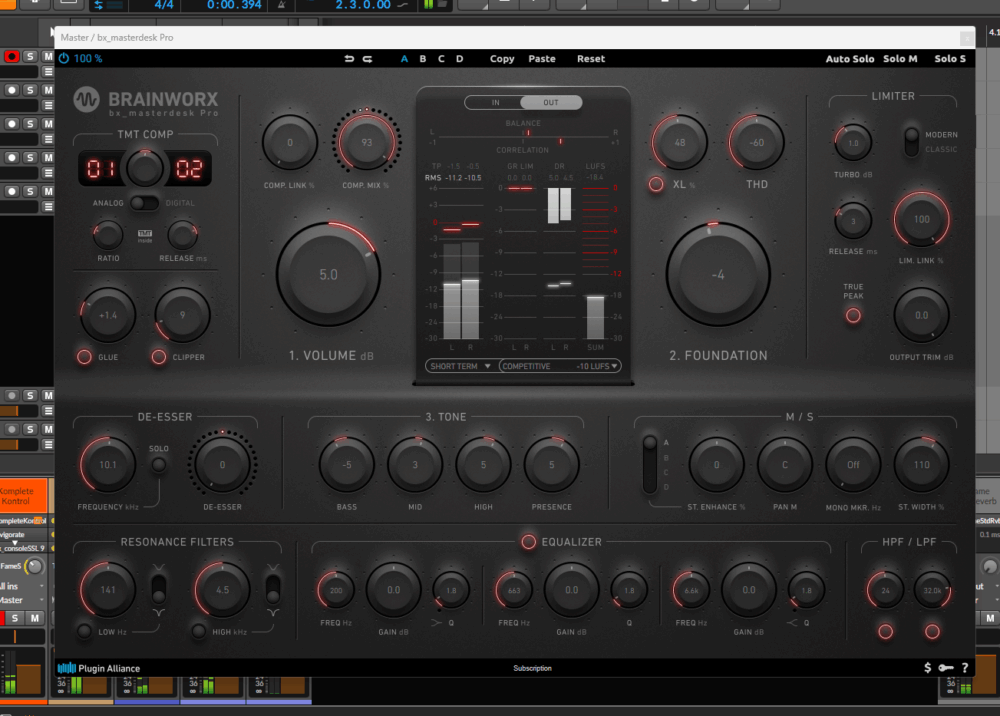Enable the CLIPPER button
Image resolution: width=1000 pixels, height=716 pixels.
[159, 357]
